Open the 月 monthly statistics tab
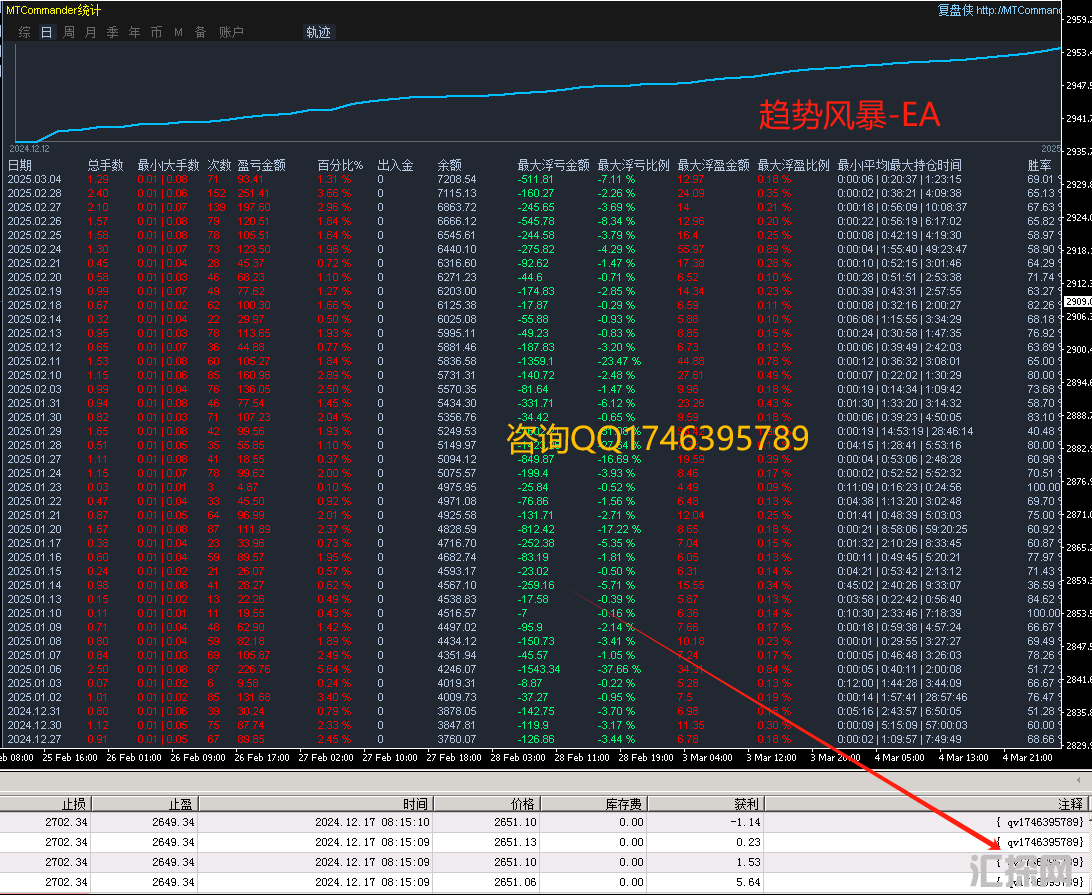 coord(91,32)
